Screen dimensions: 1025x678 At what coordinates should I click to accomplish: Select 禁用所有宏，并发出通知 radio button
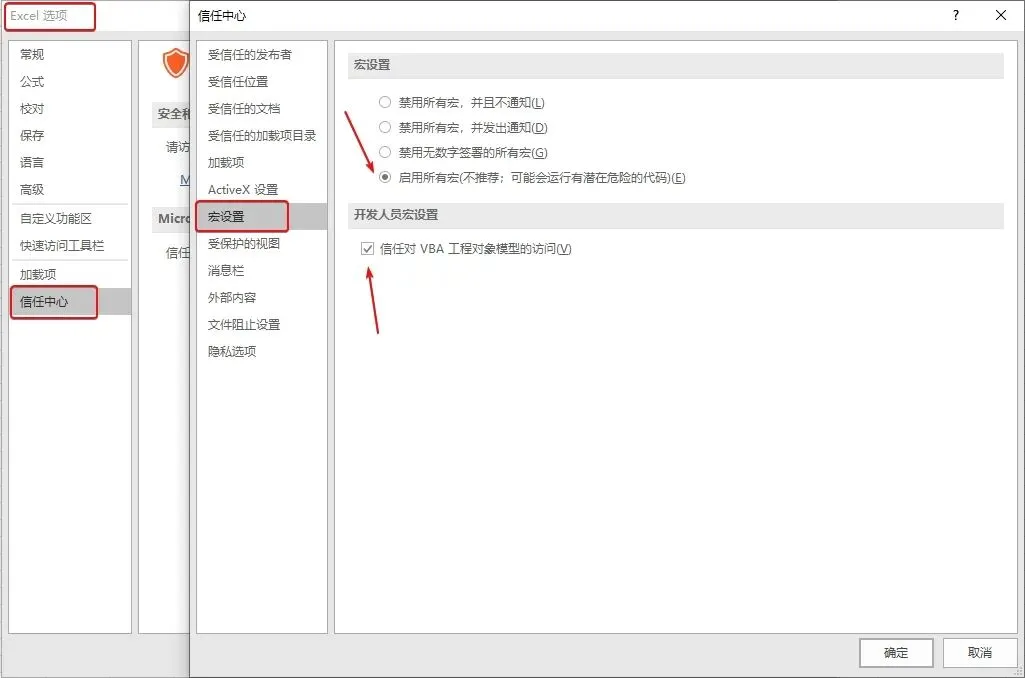(385, 127)
